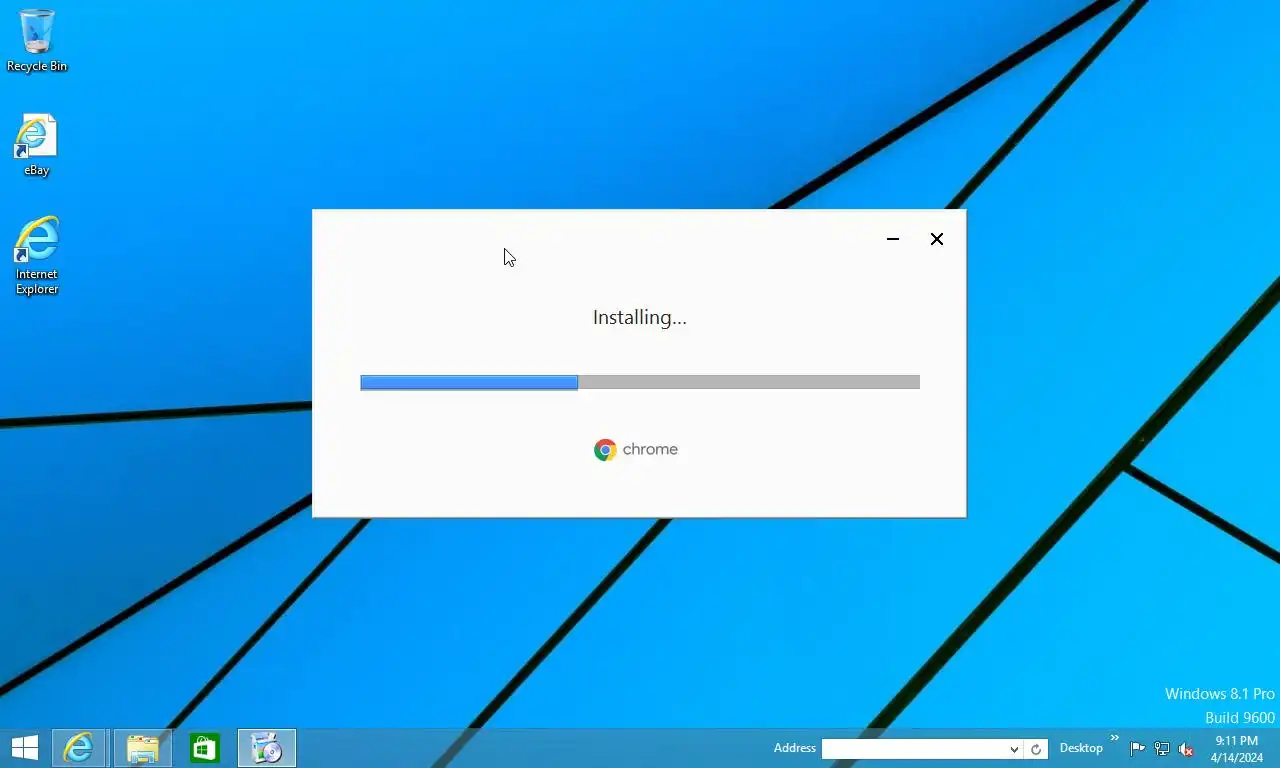
Task: Launch Internet Explorer from the taskbar
Action: [x=79, y=748]
